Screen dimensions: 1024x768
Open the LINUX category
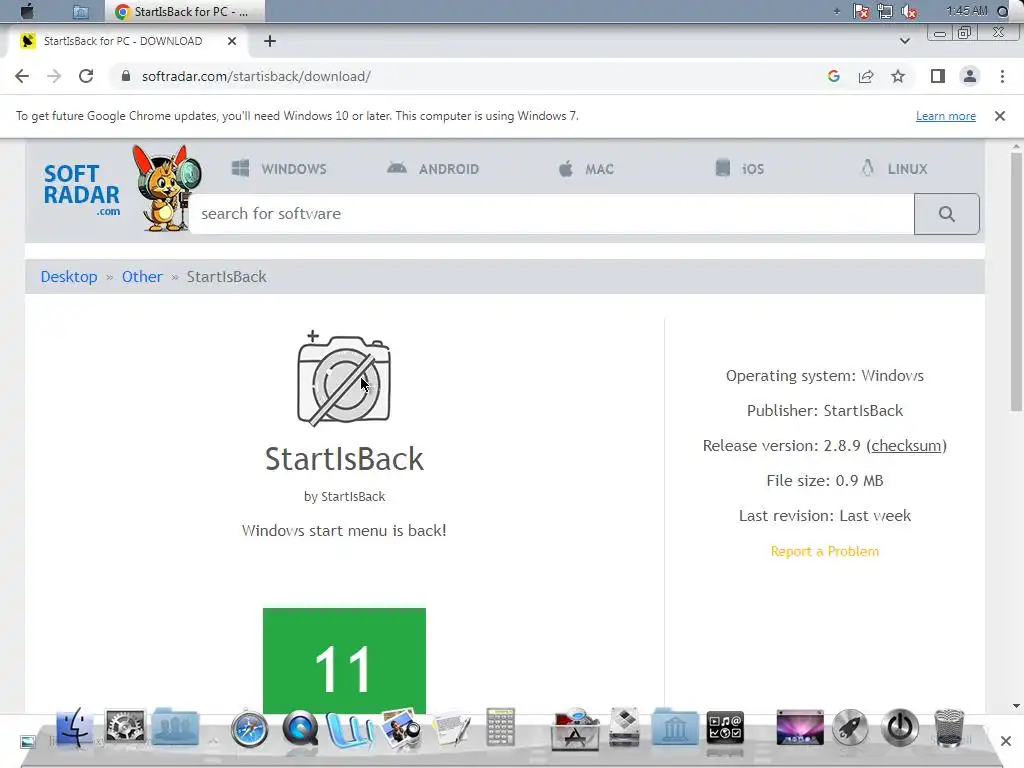[x=893, y=168]
